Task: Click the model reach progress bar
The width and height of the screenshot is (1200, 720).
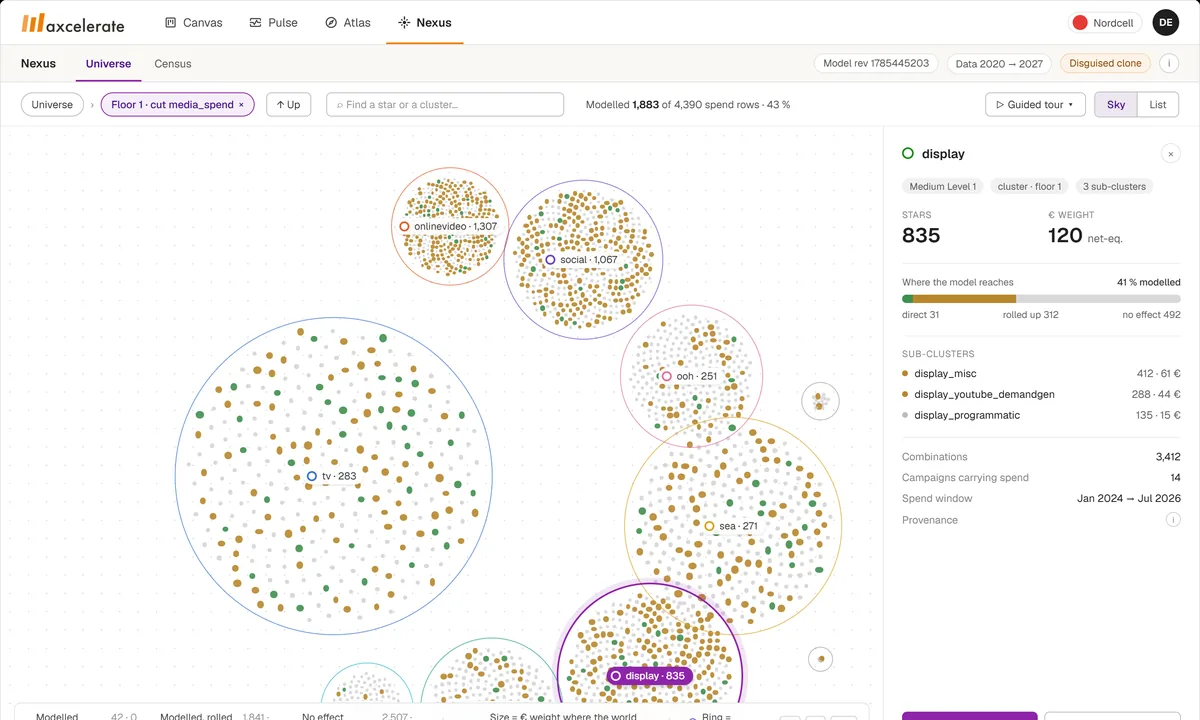Action: tap(1041, 298)
